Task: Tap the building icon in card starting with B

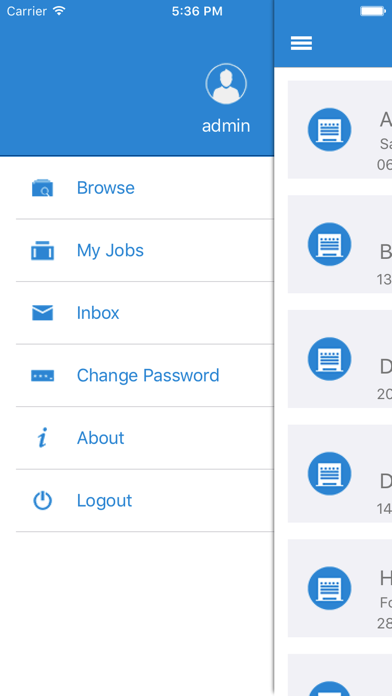Action: coord(329,244)
